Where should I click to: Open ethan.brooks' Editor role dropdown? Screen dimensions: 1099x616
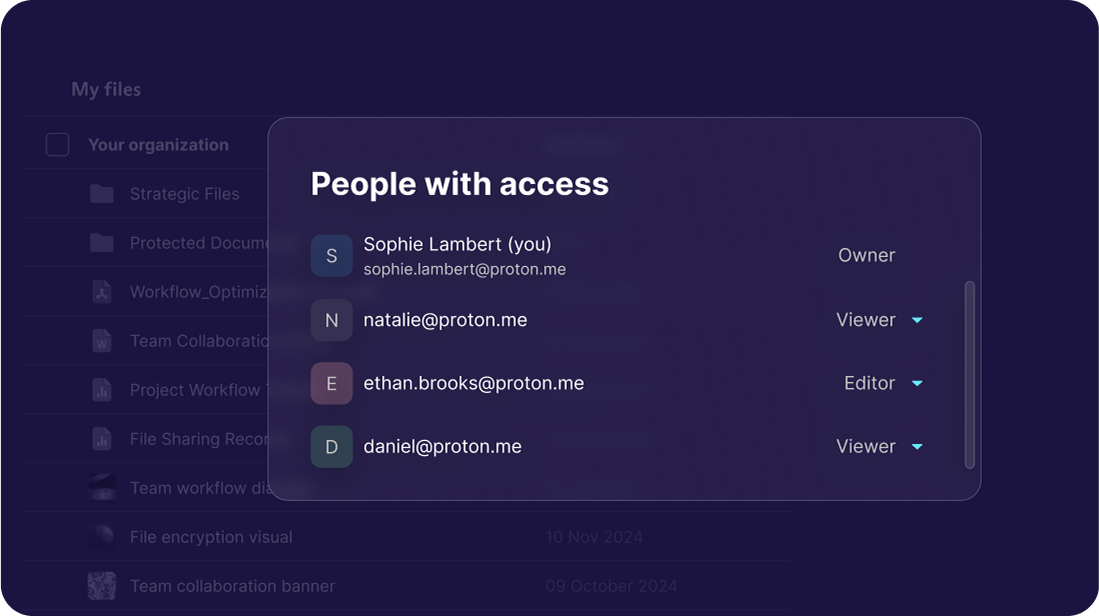point(883,383)
